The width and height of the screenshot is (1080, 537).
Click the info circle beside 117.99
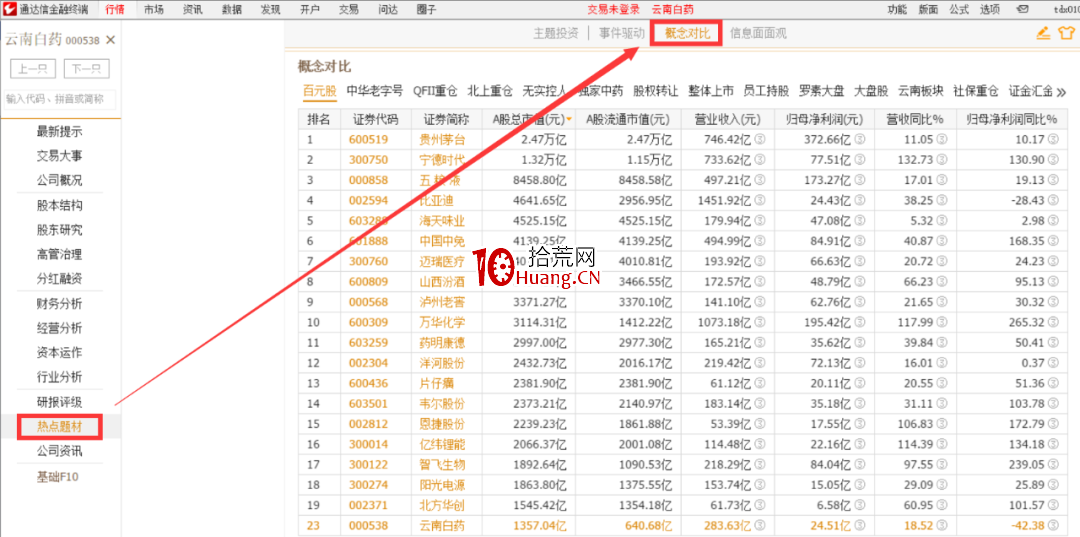(942, 322)
